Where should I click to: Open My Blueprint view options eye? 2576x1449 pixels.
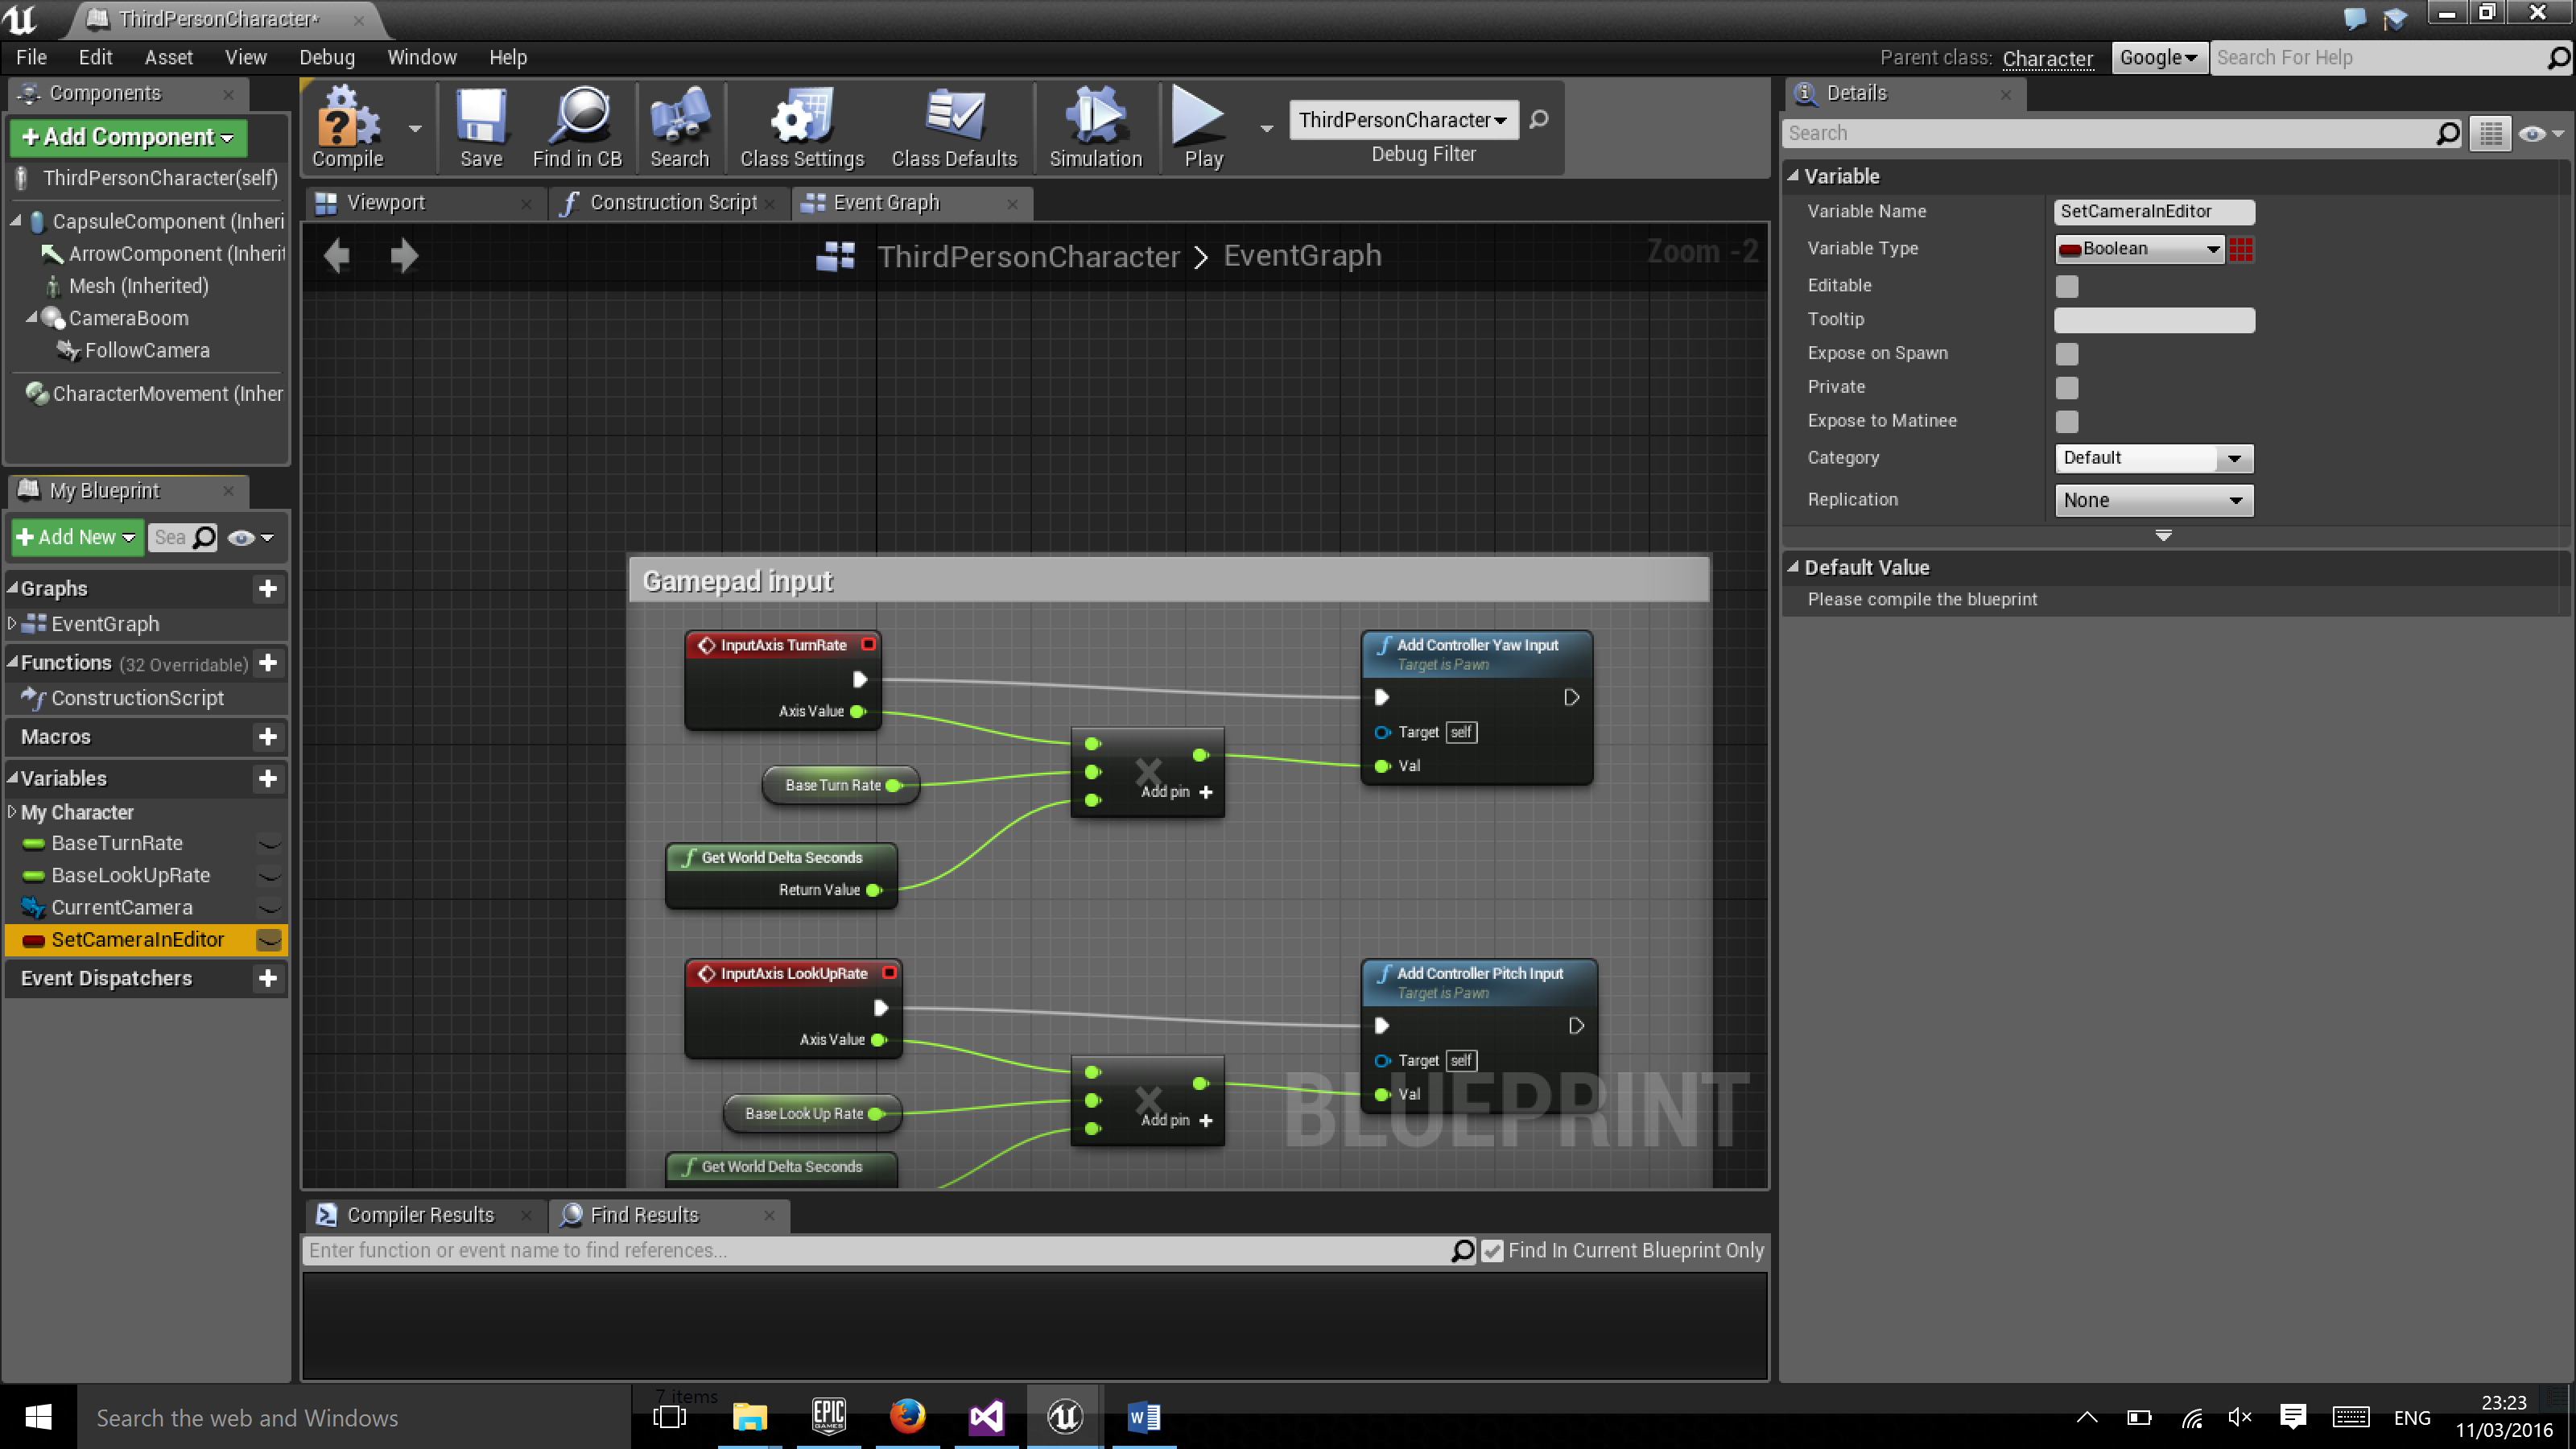[x=249, y=538]
